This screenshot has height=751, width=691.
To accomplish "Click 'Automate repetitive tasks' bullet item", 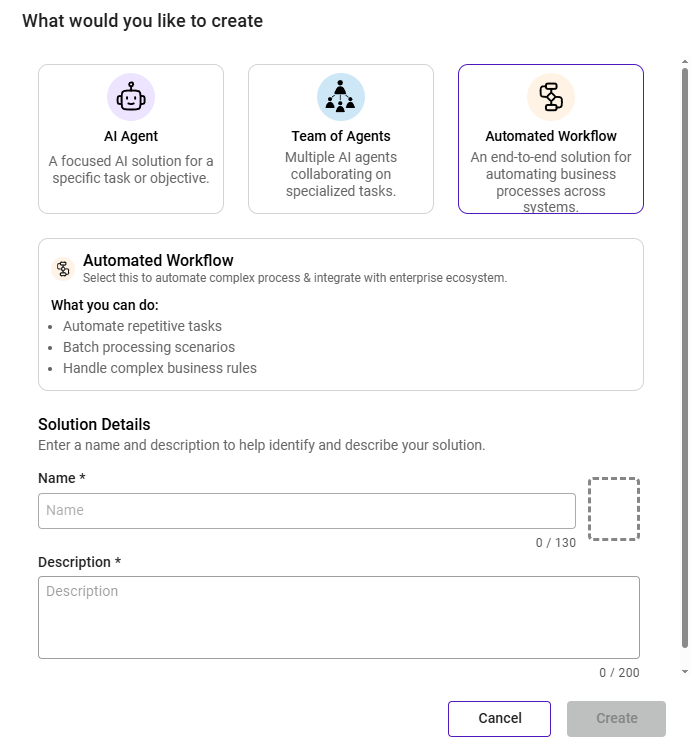I will (x=142, y=326).
